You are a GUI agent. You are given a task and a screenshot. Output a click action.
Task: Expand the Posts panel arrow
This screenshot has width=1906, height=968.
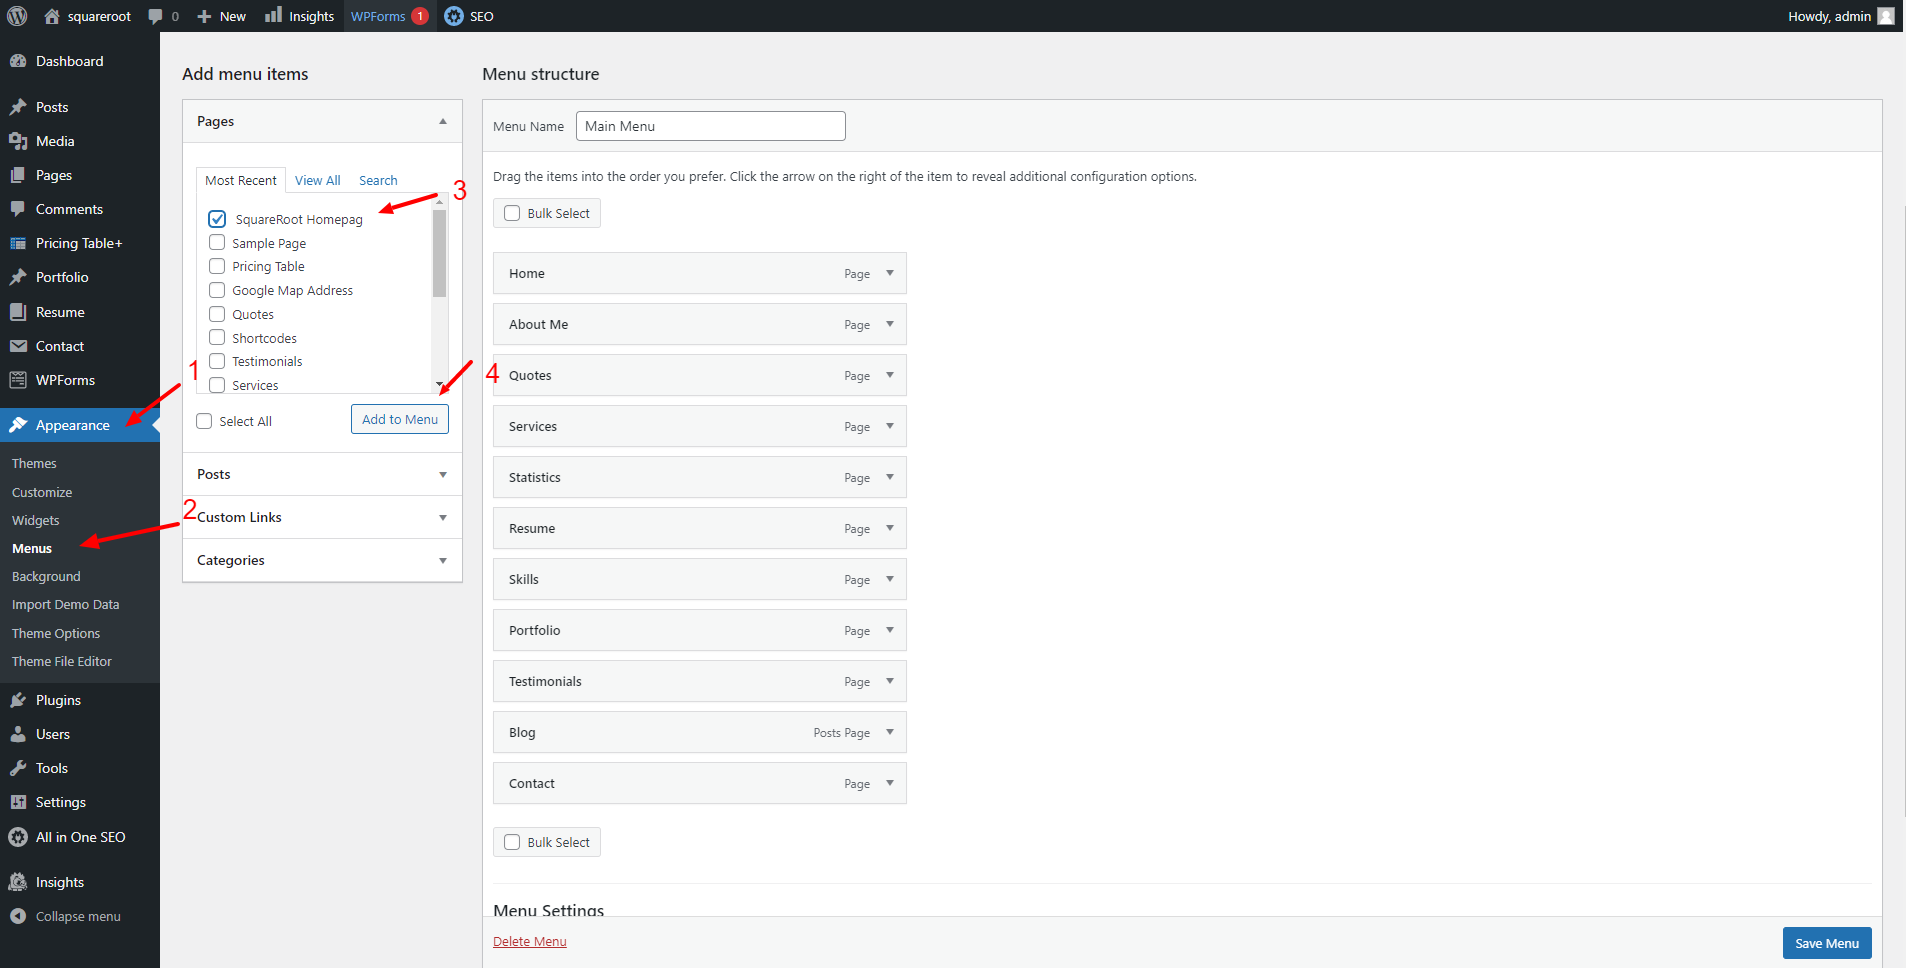[x=443, y=475]
